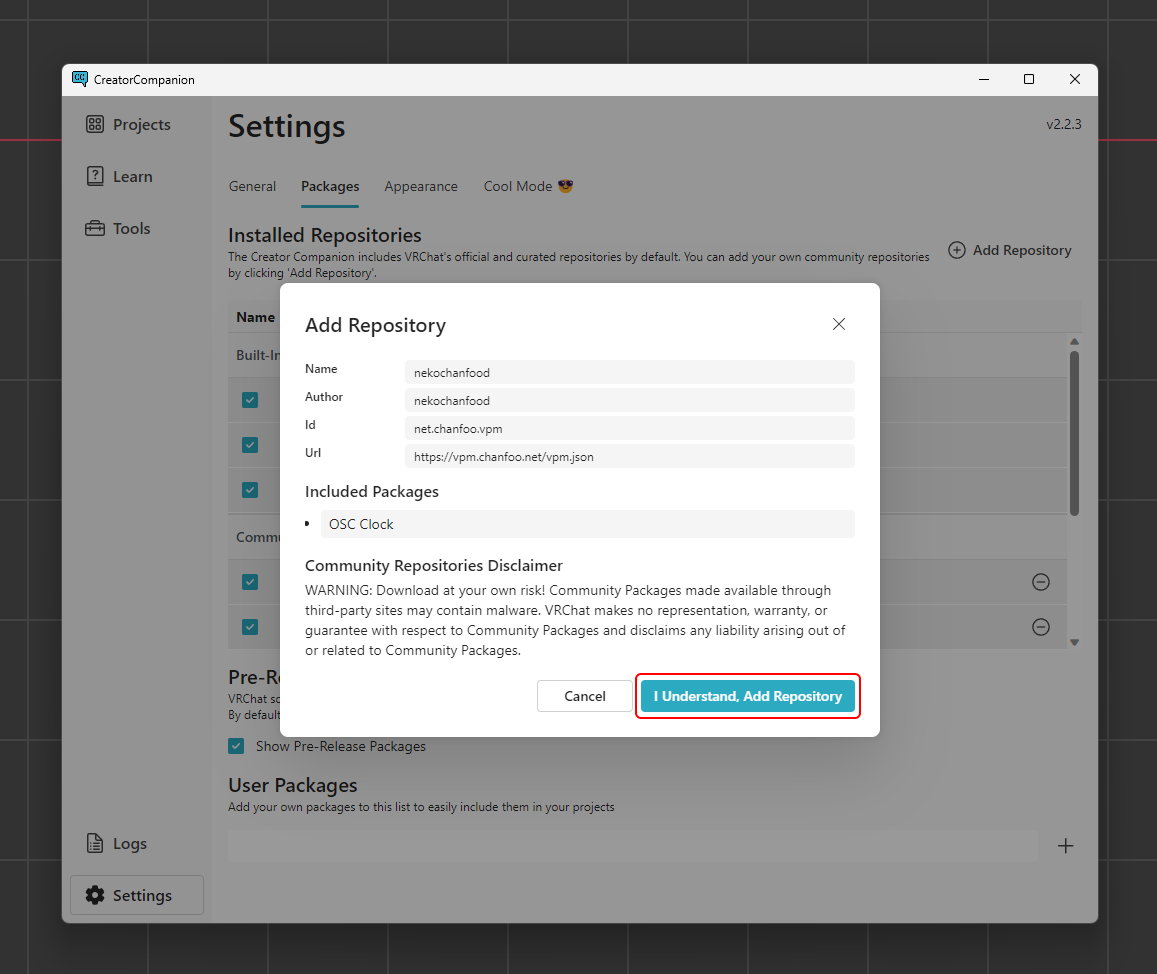Click the Url field in dialog
The height and width of the screenshot is (974, 1157).
[x=629, y=456]
